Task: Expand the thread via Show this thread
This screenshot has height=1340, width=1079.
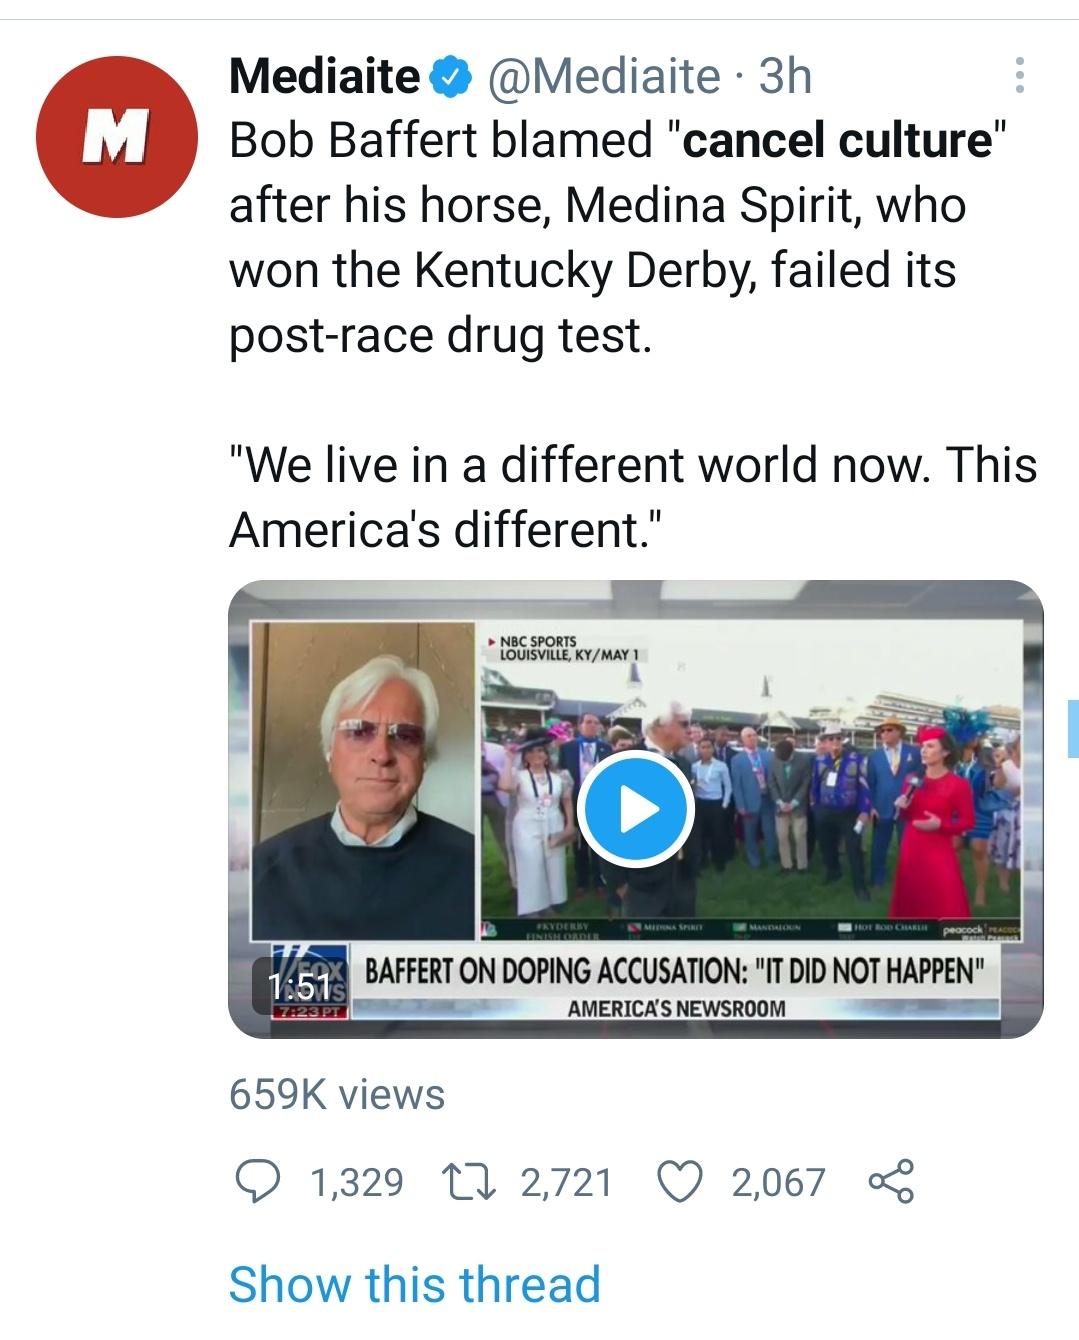Action: click(413, 1283)
